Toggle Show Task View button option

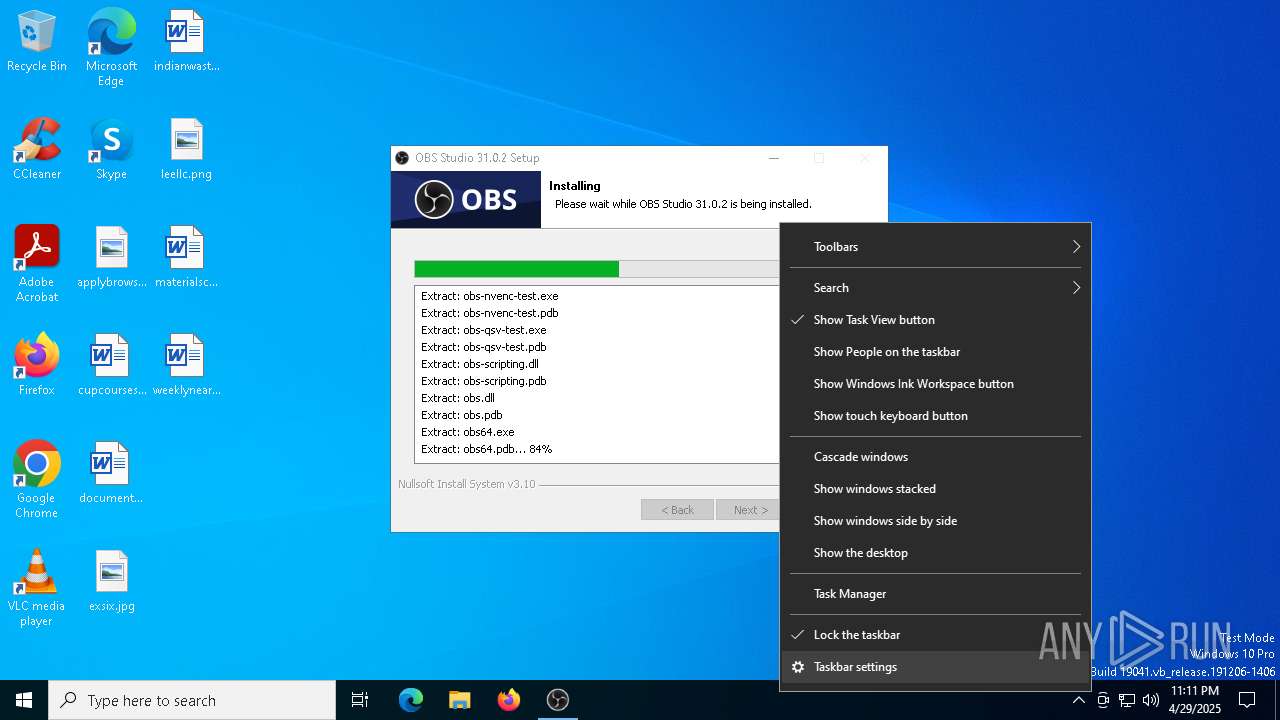[x=935, y=320]
